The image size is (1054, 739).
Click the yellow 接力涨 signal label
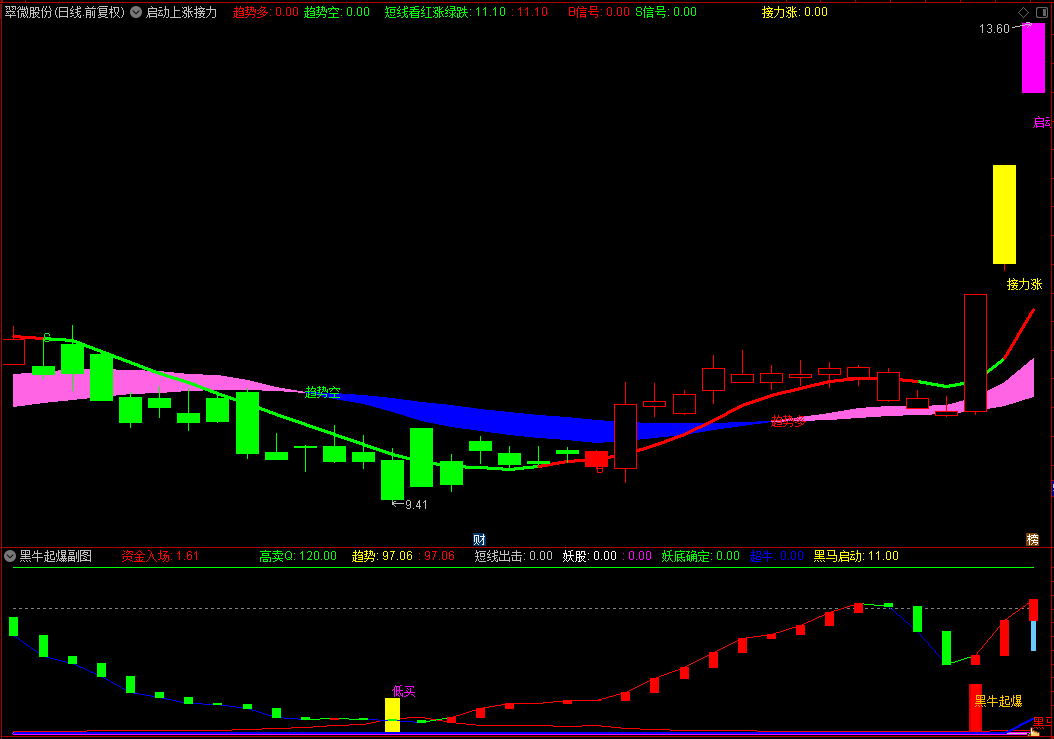pyautogui.click(x=1024, y=284)
